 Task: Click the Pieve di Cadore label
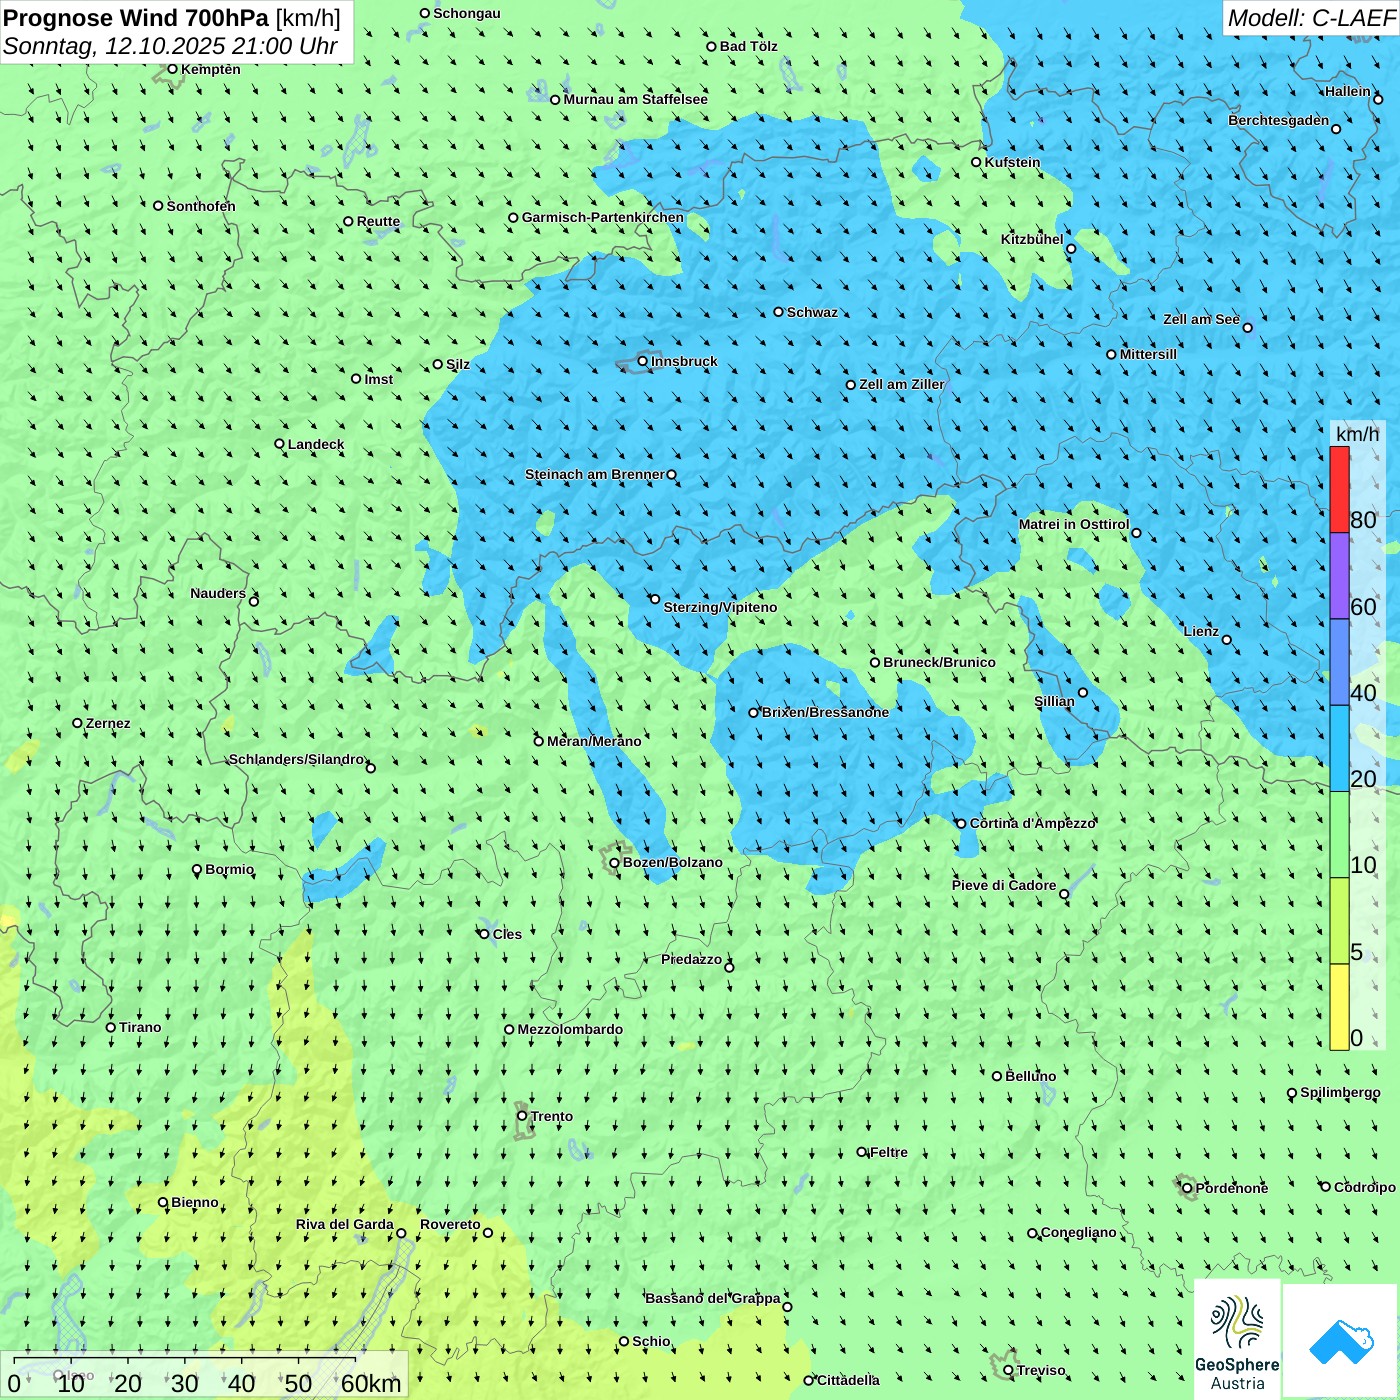(1004, 885)
